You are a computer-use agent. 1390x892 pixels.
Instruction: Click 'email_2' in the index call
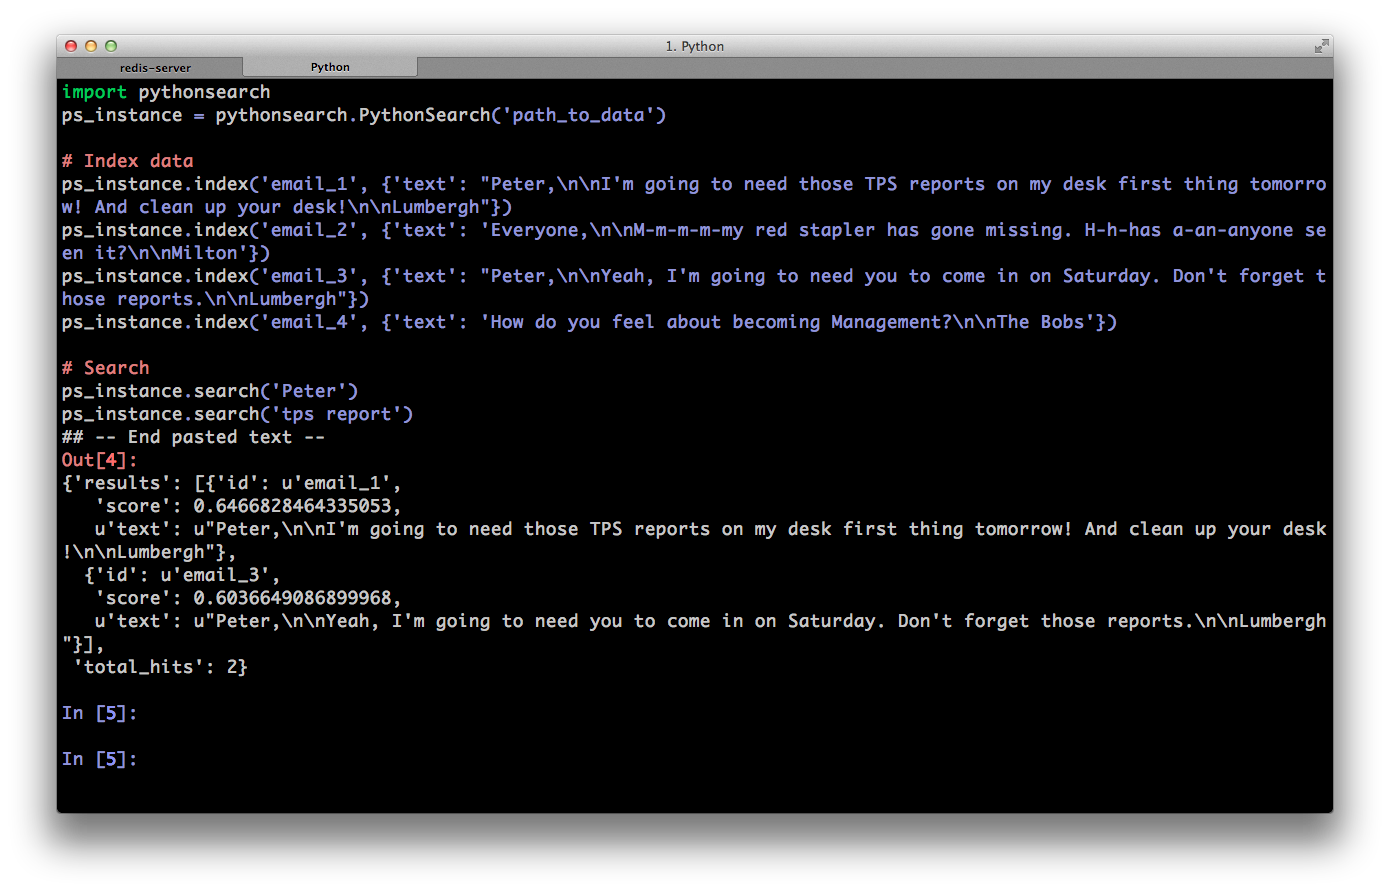(x=309, y=230)
